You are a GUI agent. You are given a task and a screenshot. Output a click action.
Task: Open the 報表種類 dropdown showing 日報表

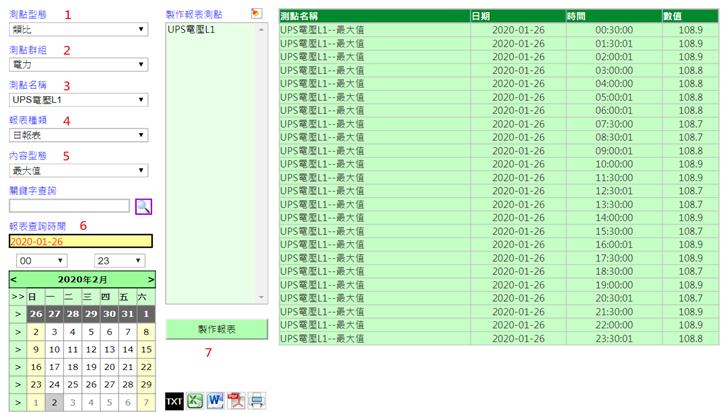click(78, 135)
